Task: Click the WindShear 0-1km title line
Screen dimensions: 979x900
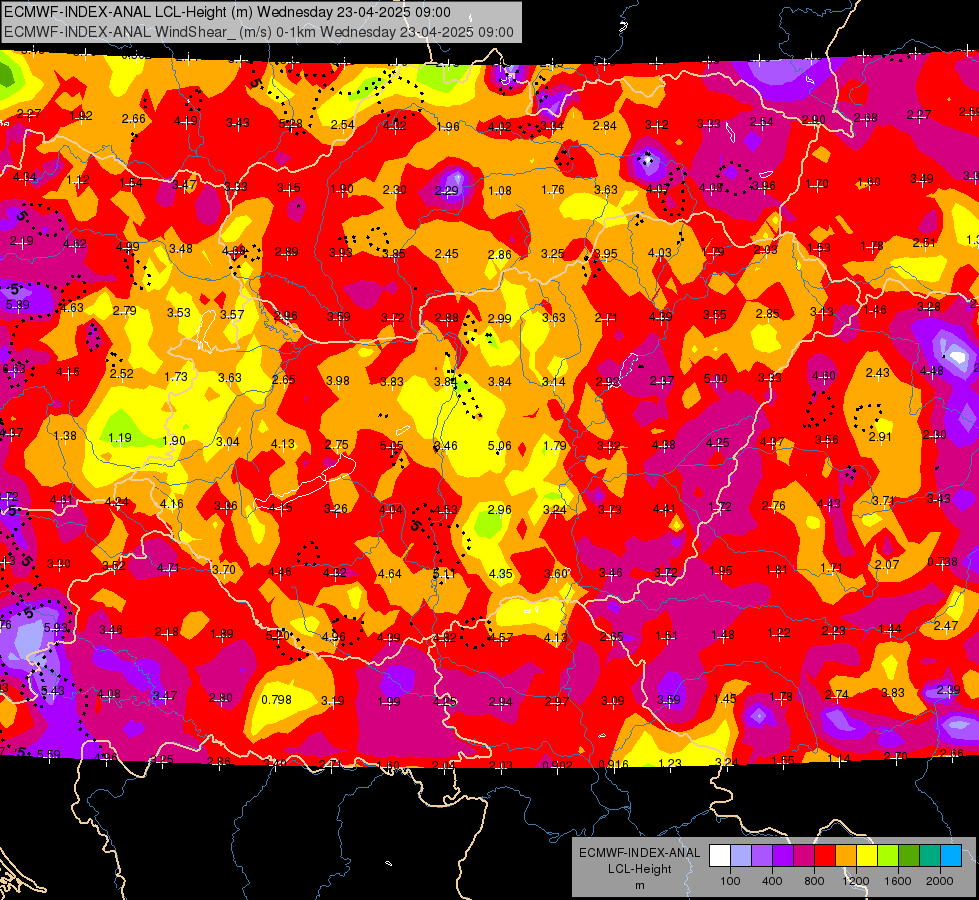Action: pyautogui.click(x=258, y=32)
